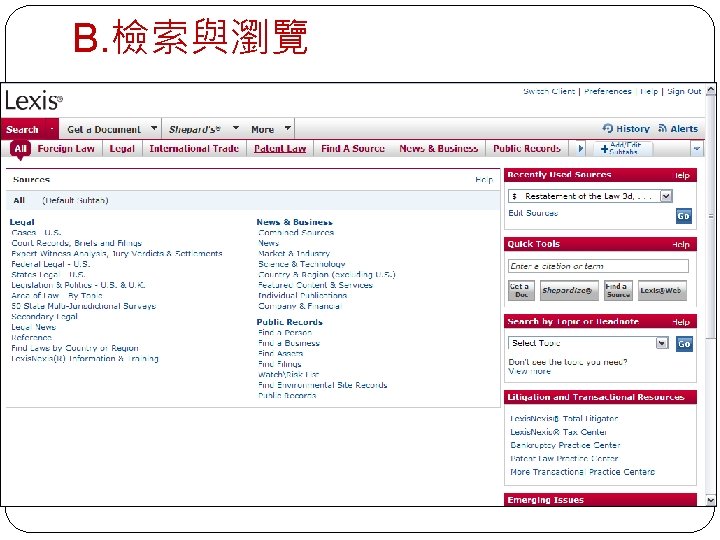
Task: Select the Search tab
Action: (22, 129)
